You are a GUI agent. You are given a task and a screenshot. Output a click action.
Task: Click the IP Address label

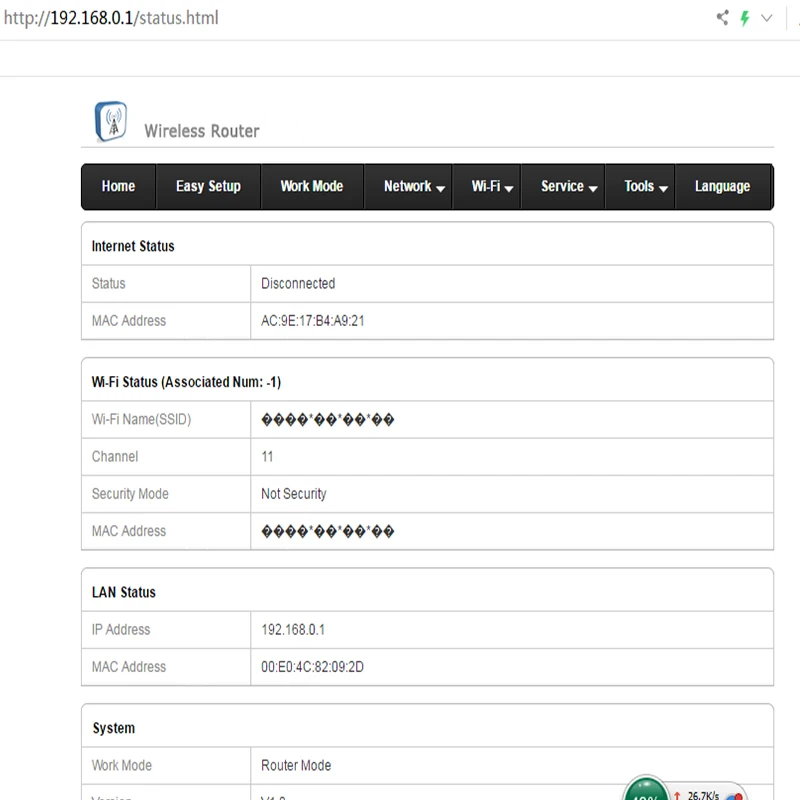[121, 630]
